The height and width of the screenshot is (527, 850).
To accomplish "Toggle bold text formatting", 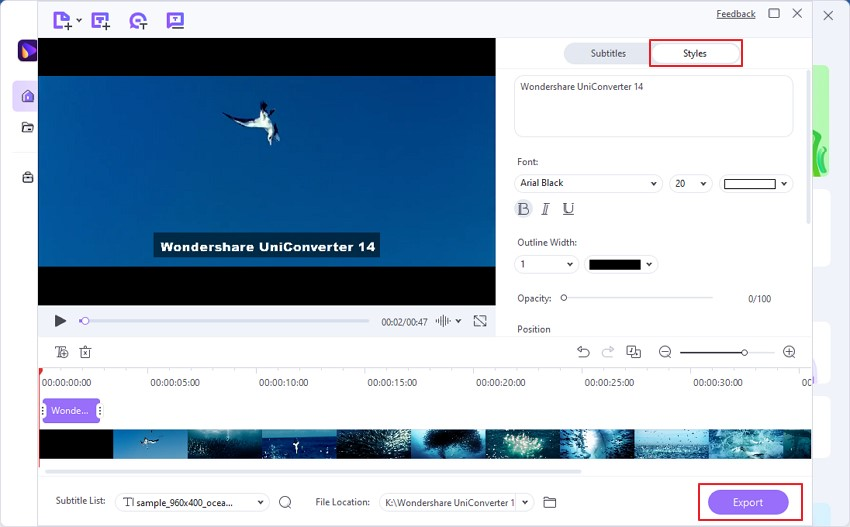I will click(x=523, y=209).
